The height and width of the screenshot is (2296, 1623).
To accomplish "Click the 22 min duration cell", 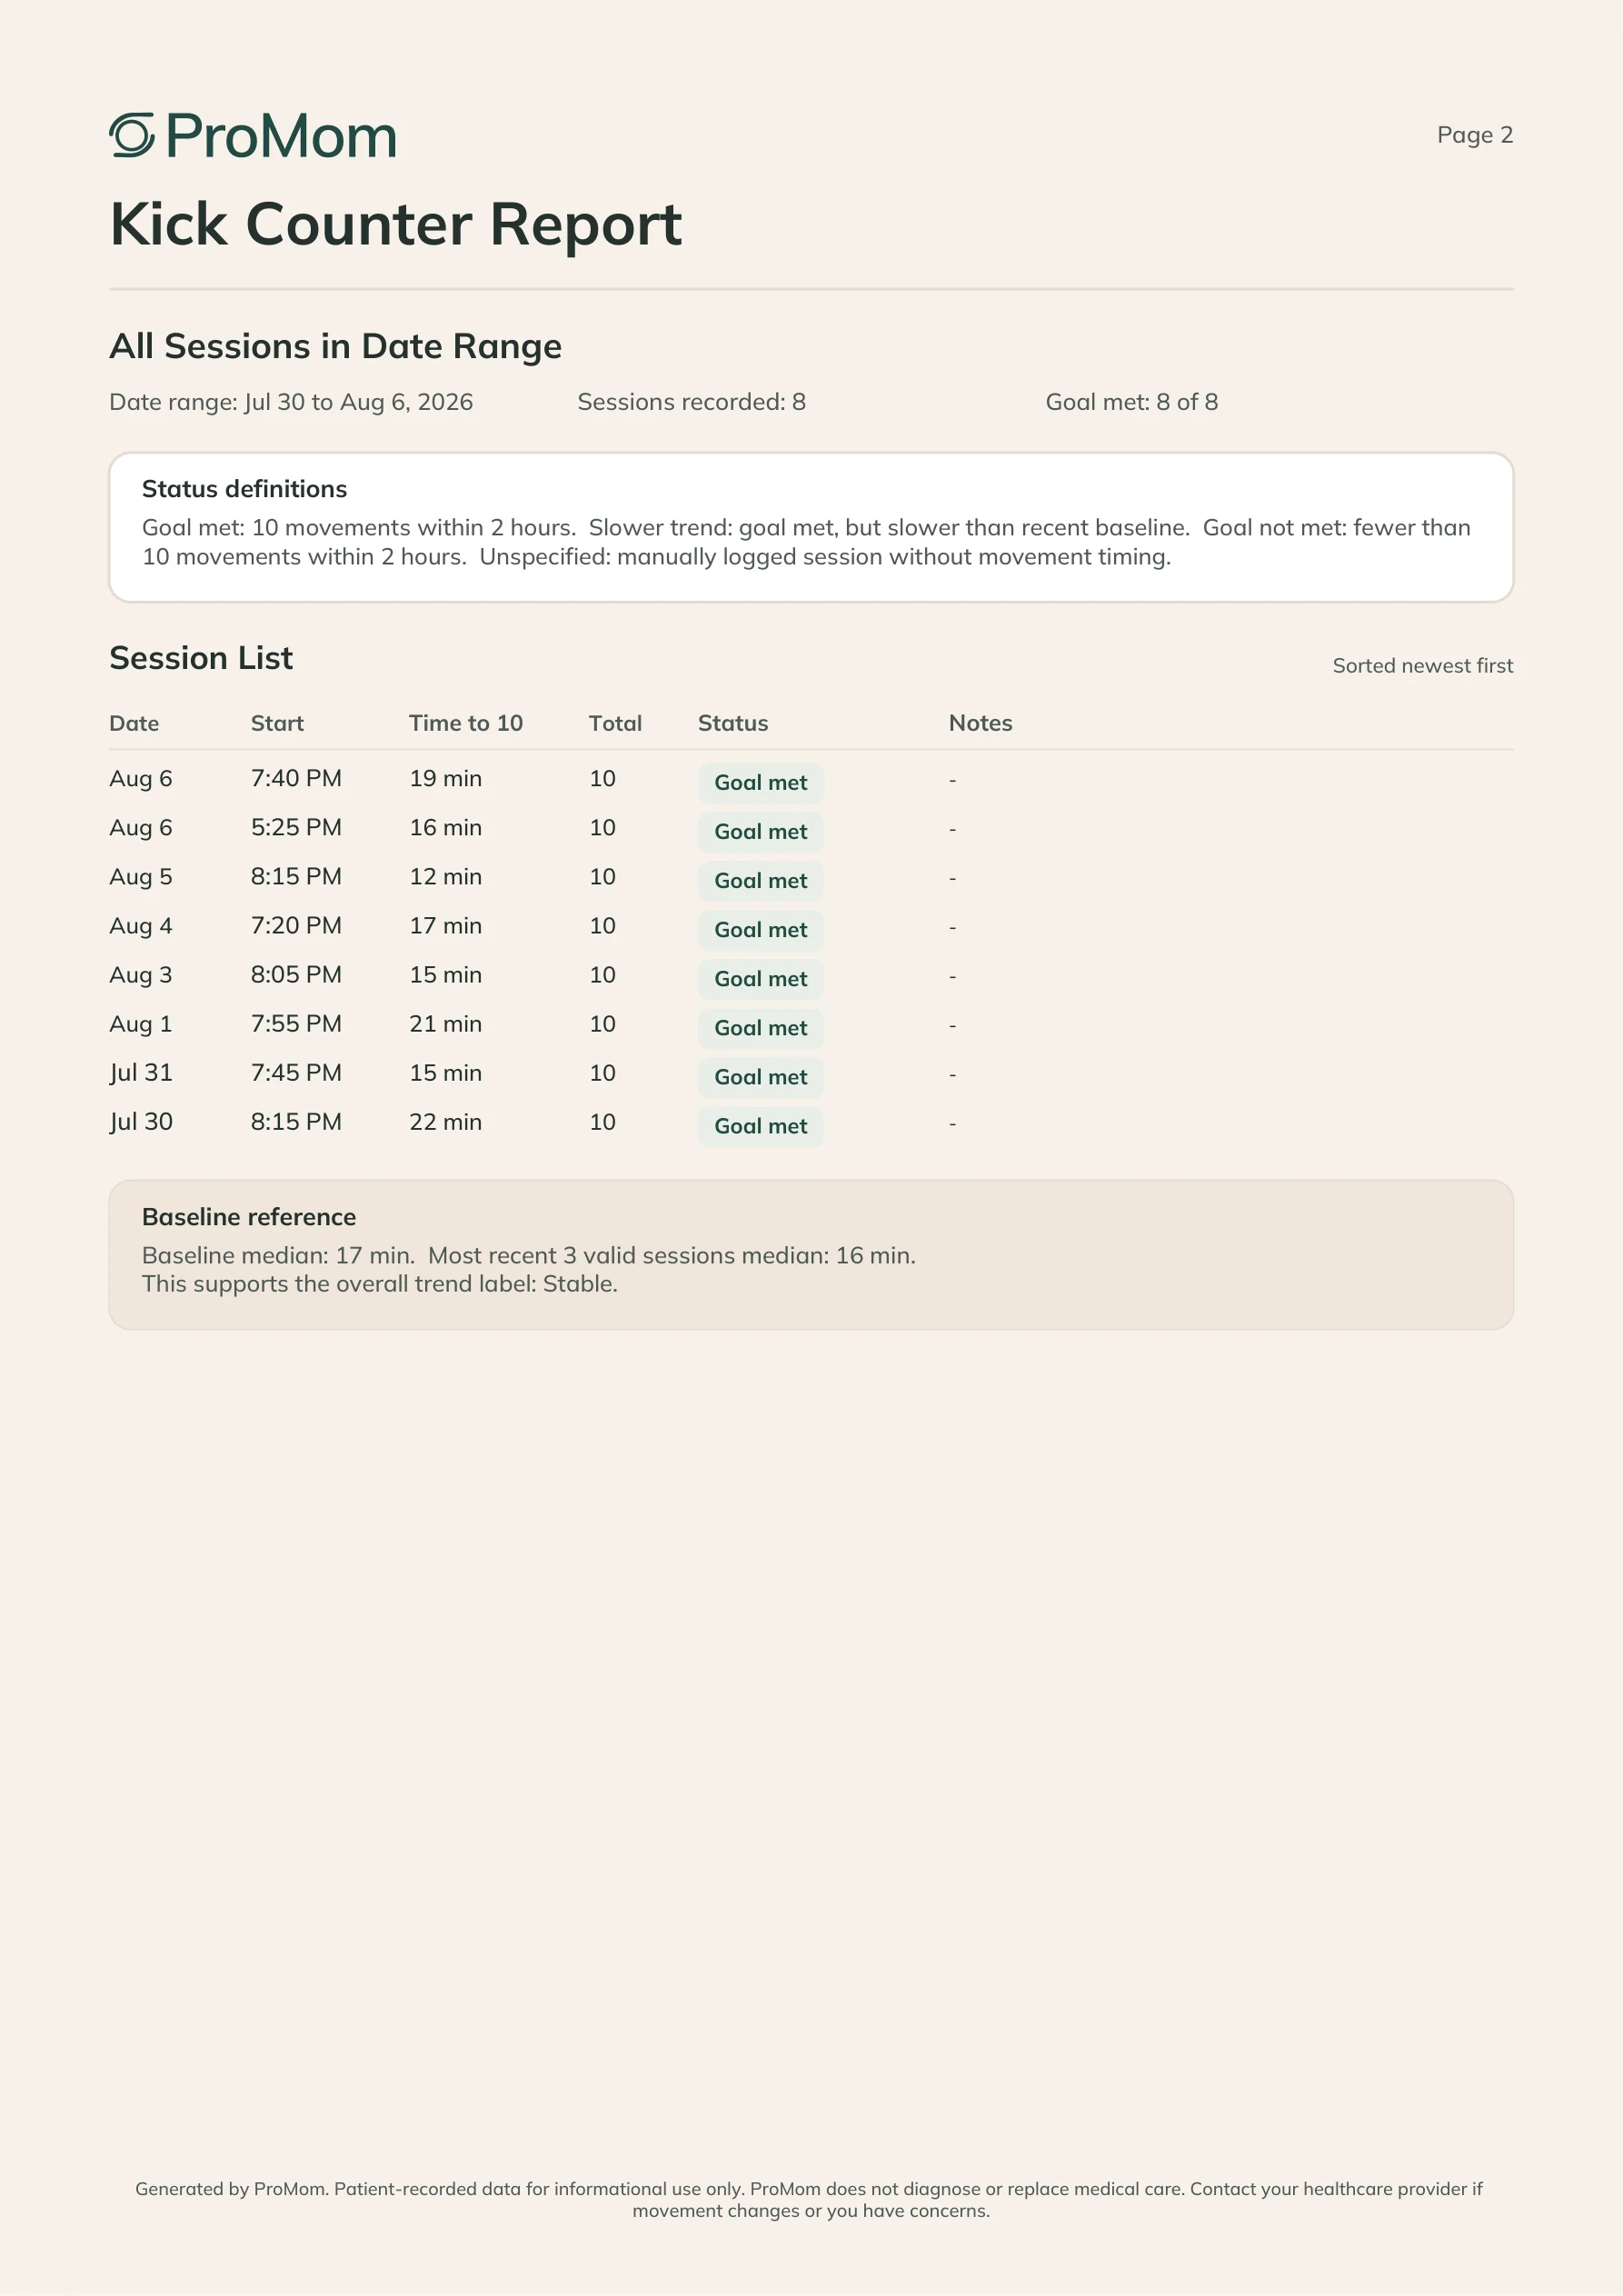I will pyautogui.click(x=445, y=1121).
